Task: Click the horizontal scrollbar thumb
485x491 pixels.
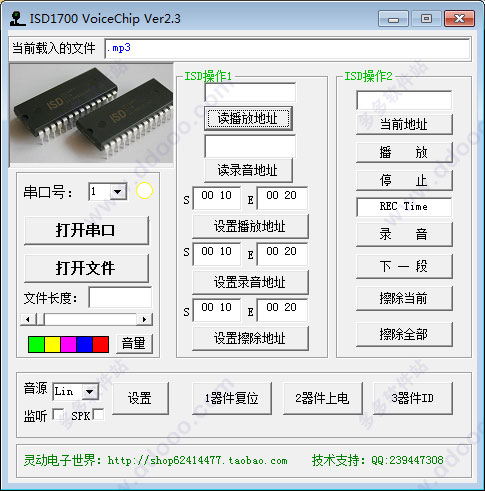Action: tap(41, 319)
